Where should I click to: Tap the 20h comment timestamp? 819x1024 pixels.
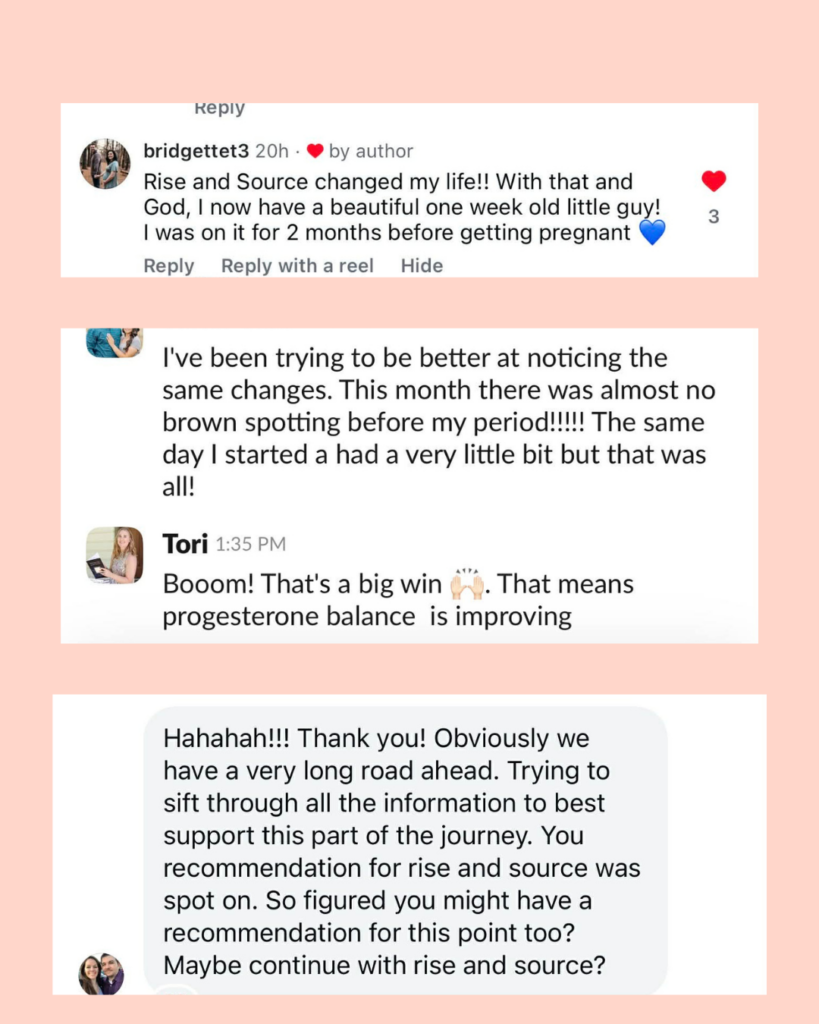(x=272, y=151)
